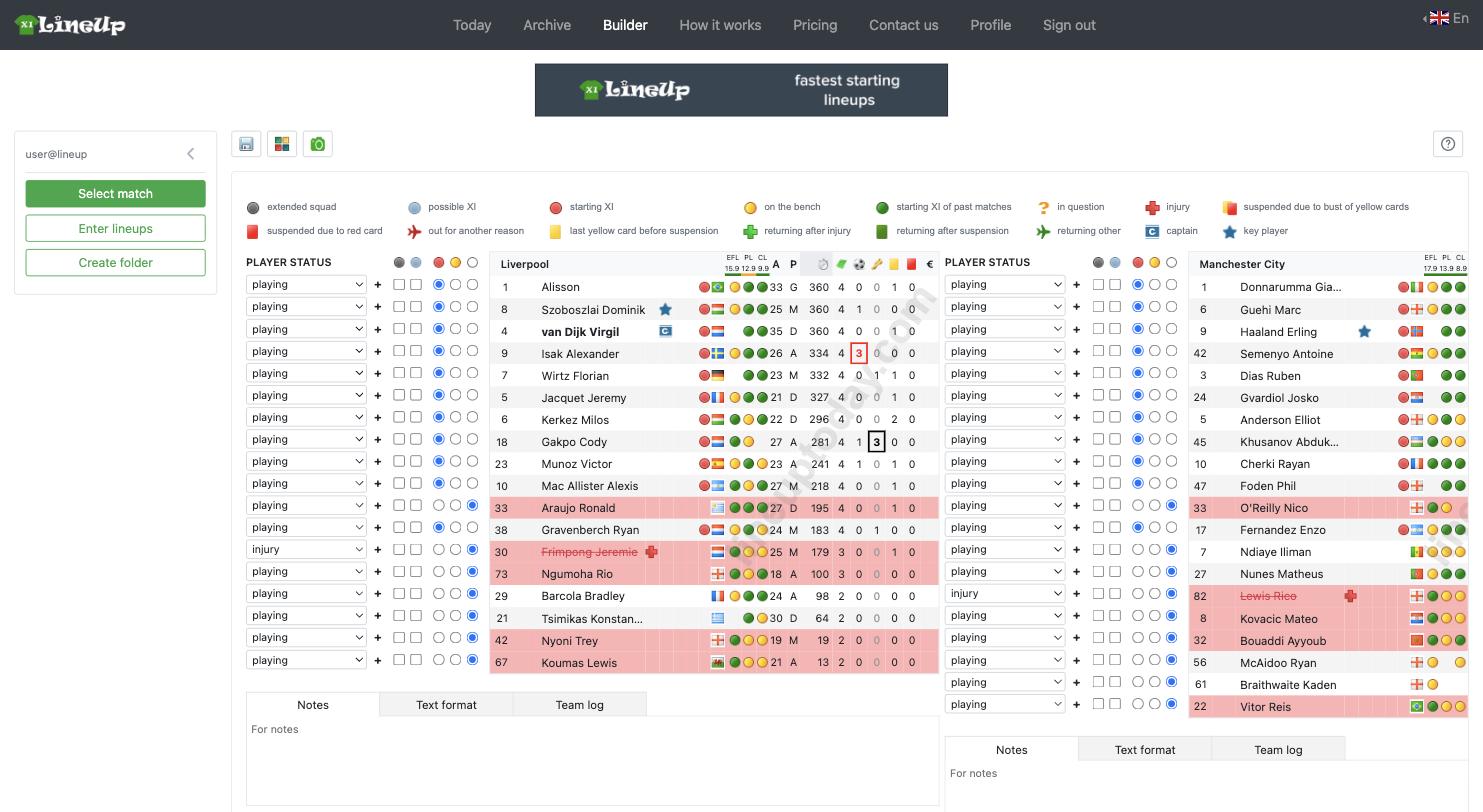
Task: Open the help question mark icon
Action: (1448, 144)
